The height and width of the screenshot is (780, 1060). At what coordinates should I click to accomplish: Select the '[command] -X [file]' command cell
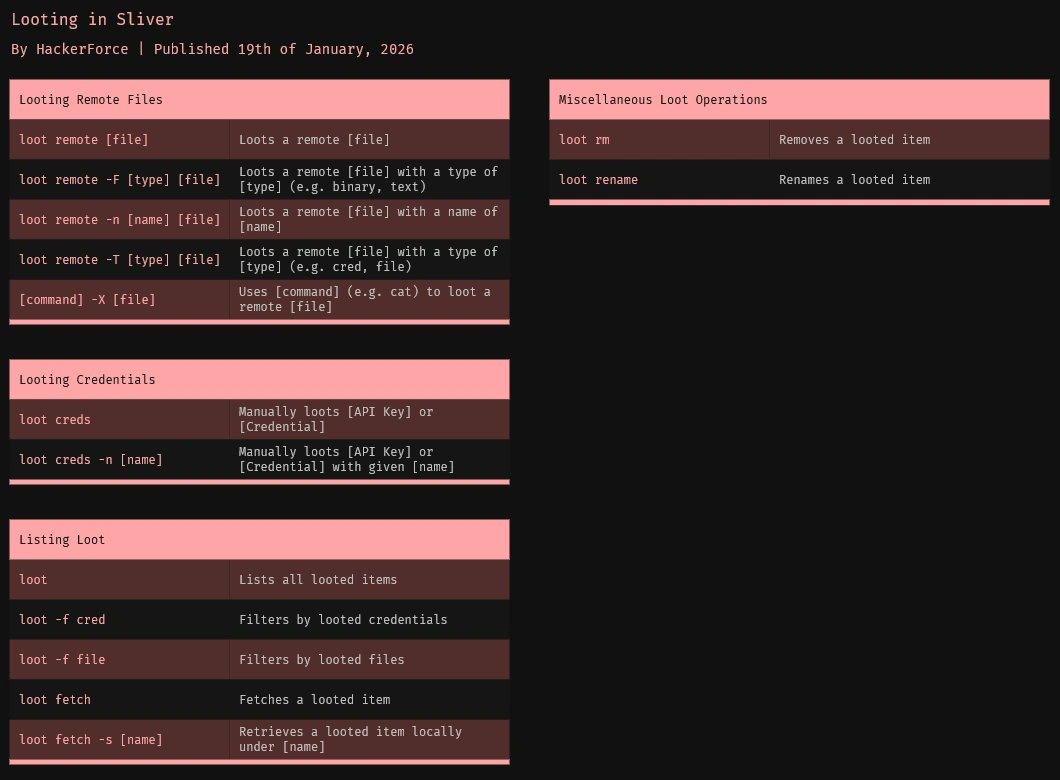[120, 299]
